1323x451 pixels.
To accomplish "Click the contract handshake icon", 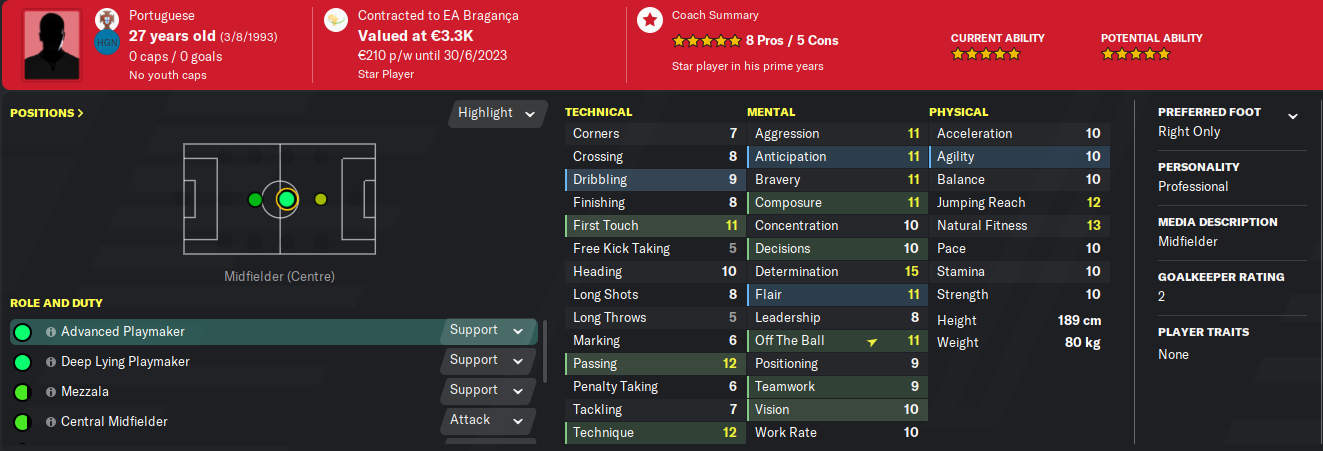I will (338, 18).
